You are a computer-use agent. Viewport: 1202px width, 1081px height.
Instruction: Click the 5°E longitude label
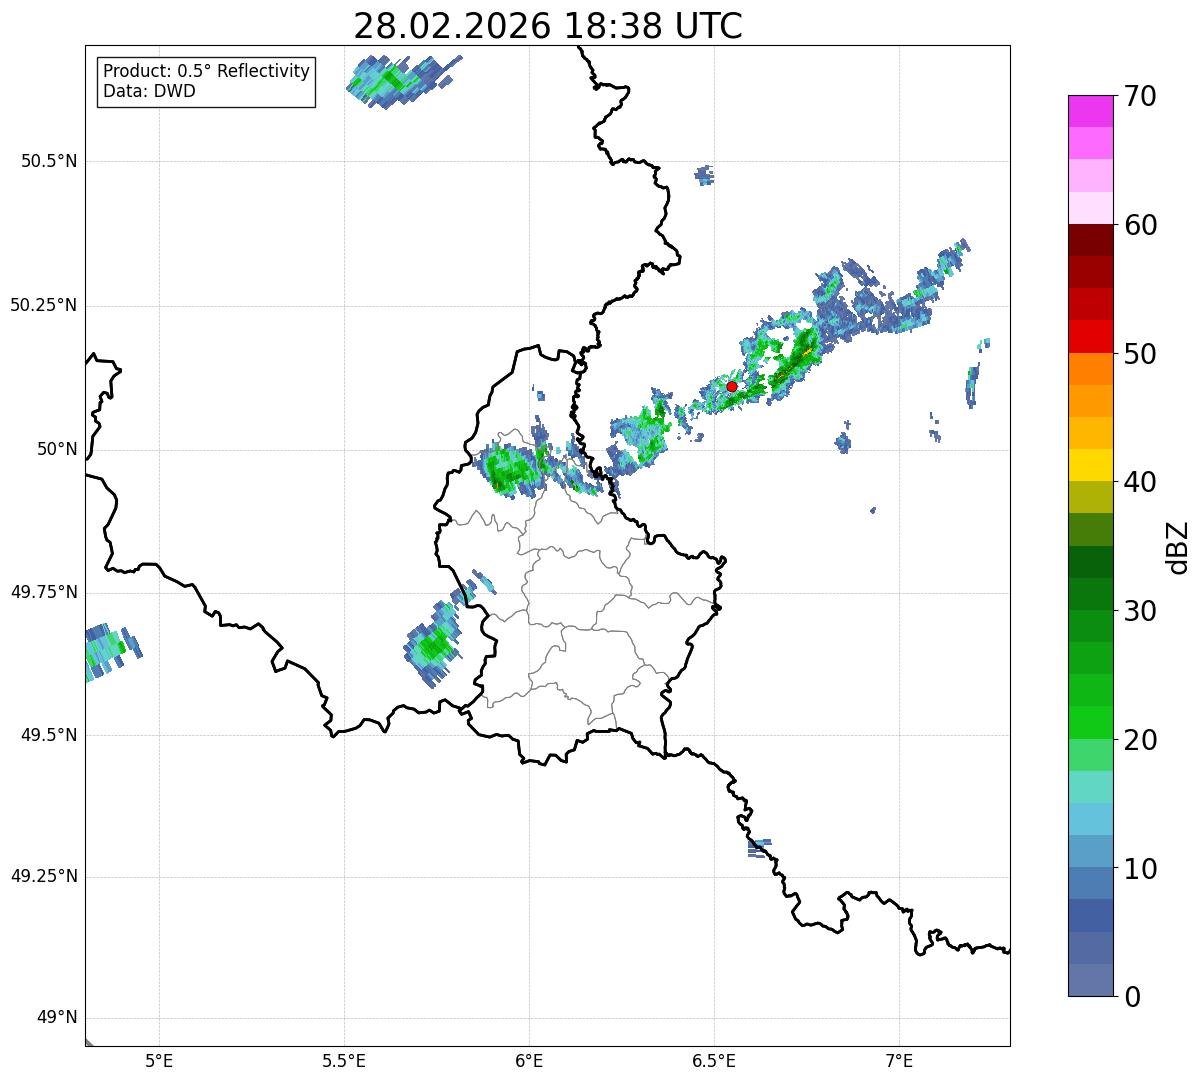pyautogui.click(x=159, y=1060)
